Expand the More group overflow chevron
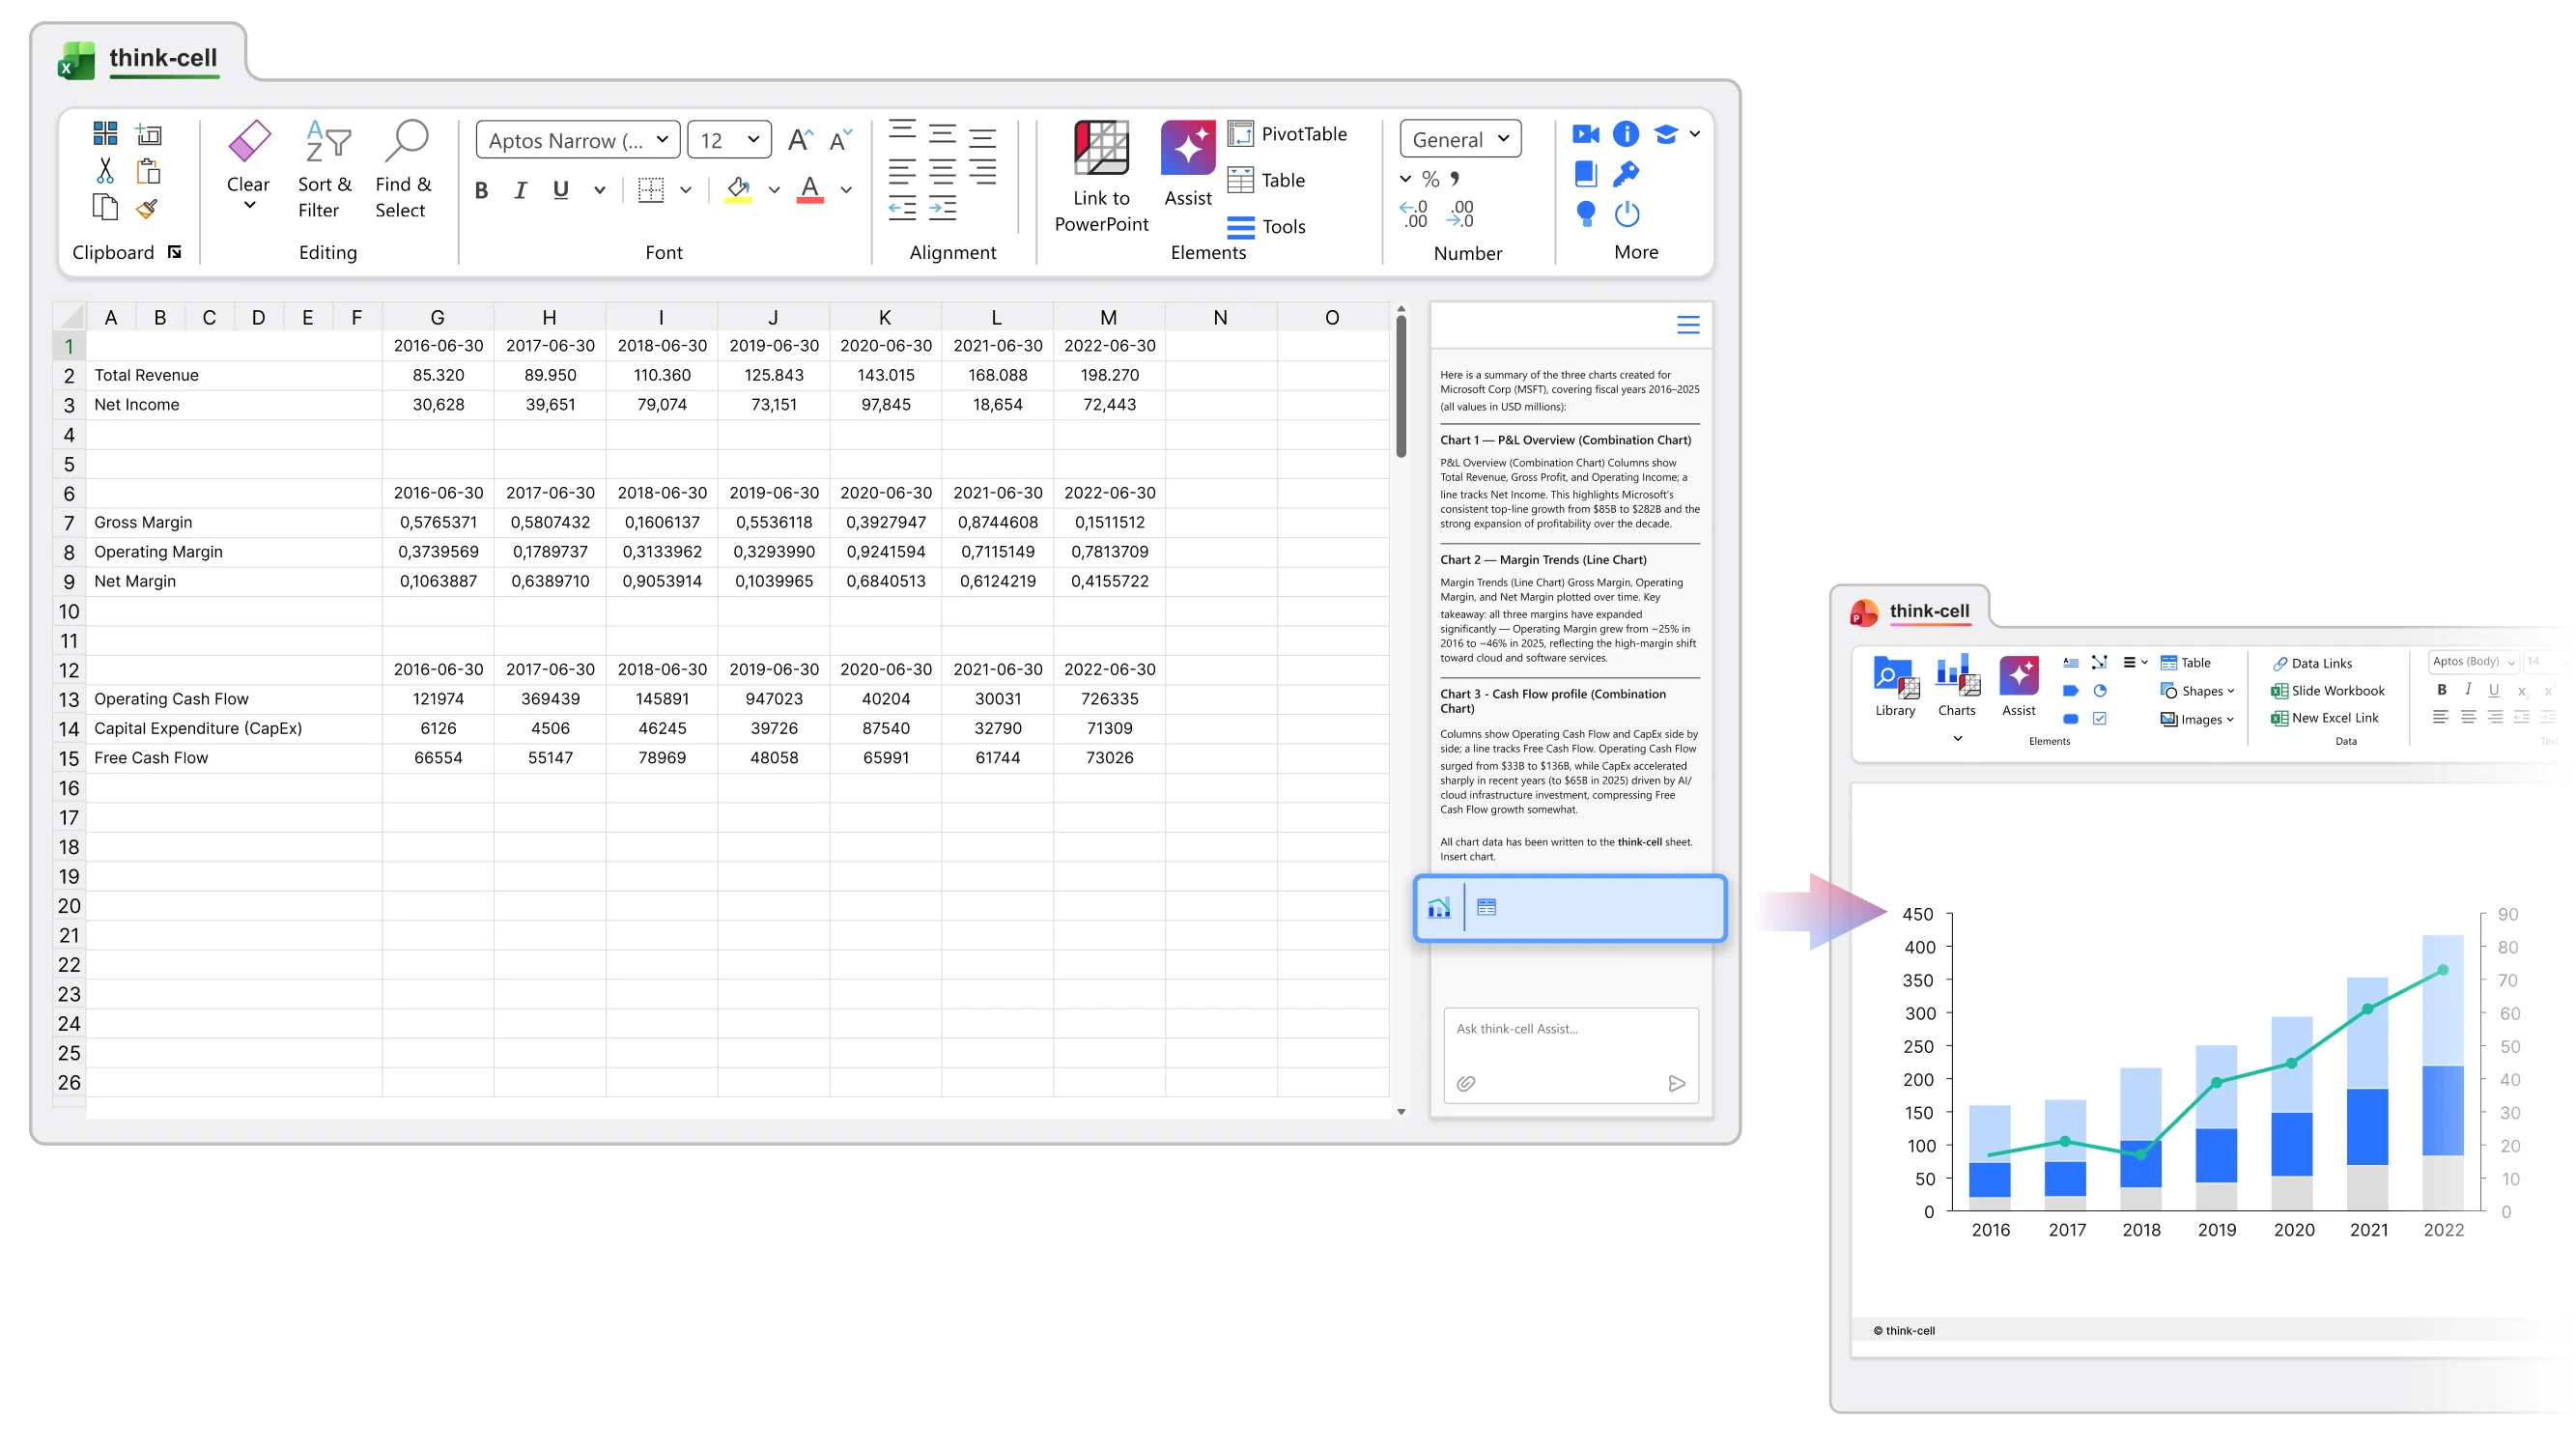This screenshot has height=1449, width=2576. coord(1695,134)
